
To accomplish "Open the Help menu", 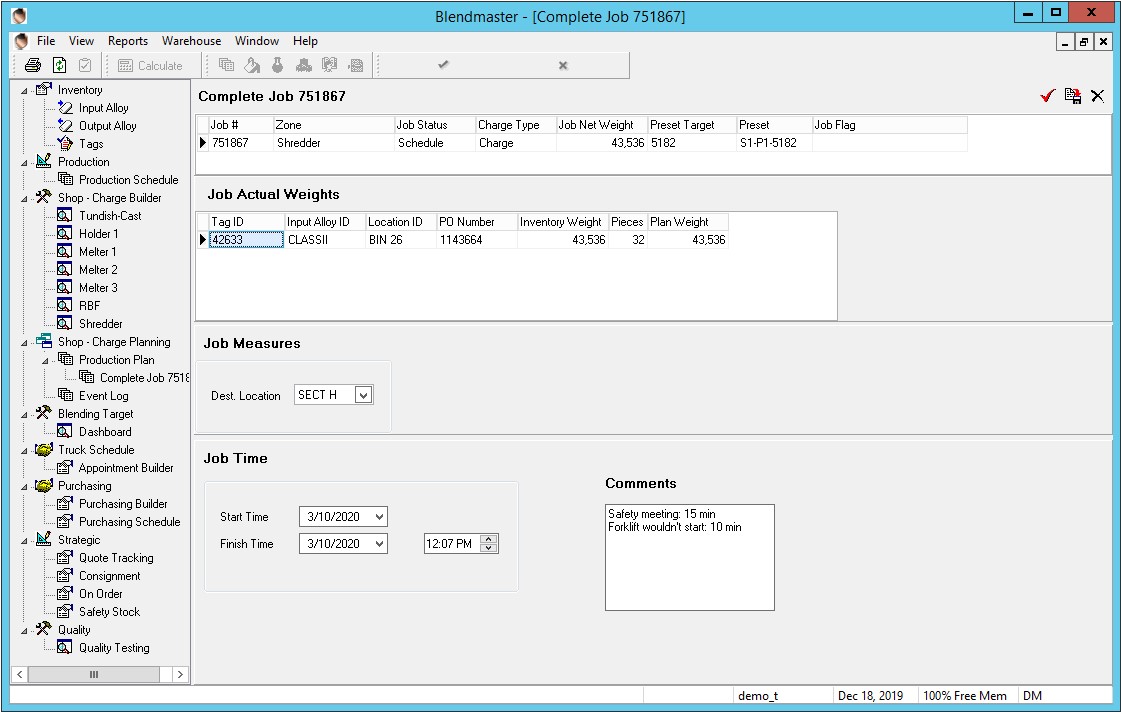I will point(305,41).
